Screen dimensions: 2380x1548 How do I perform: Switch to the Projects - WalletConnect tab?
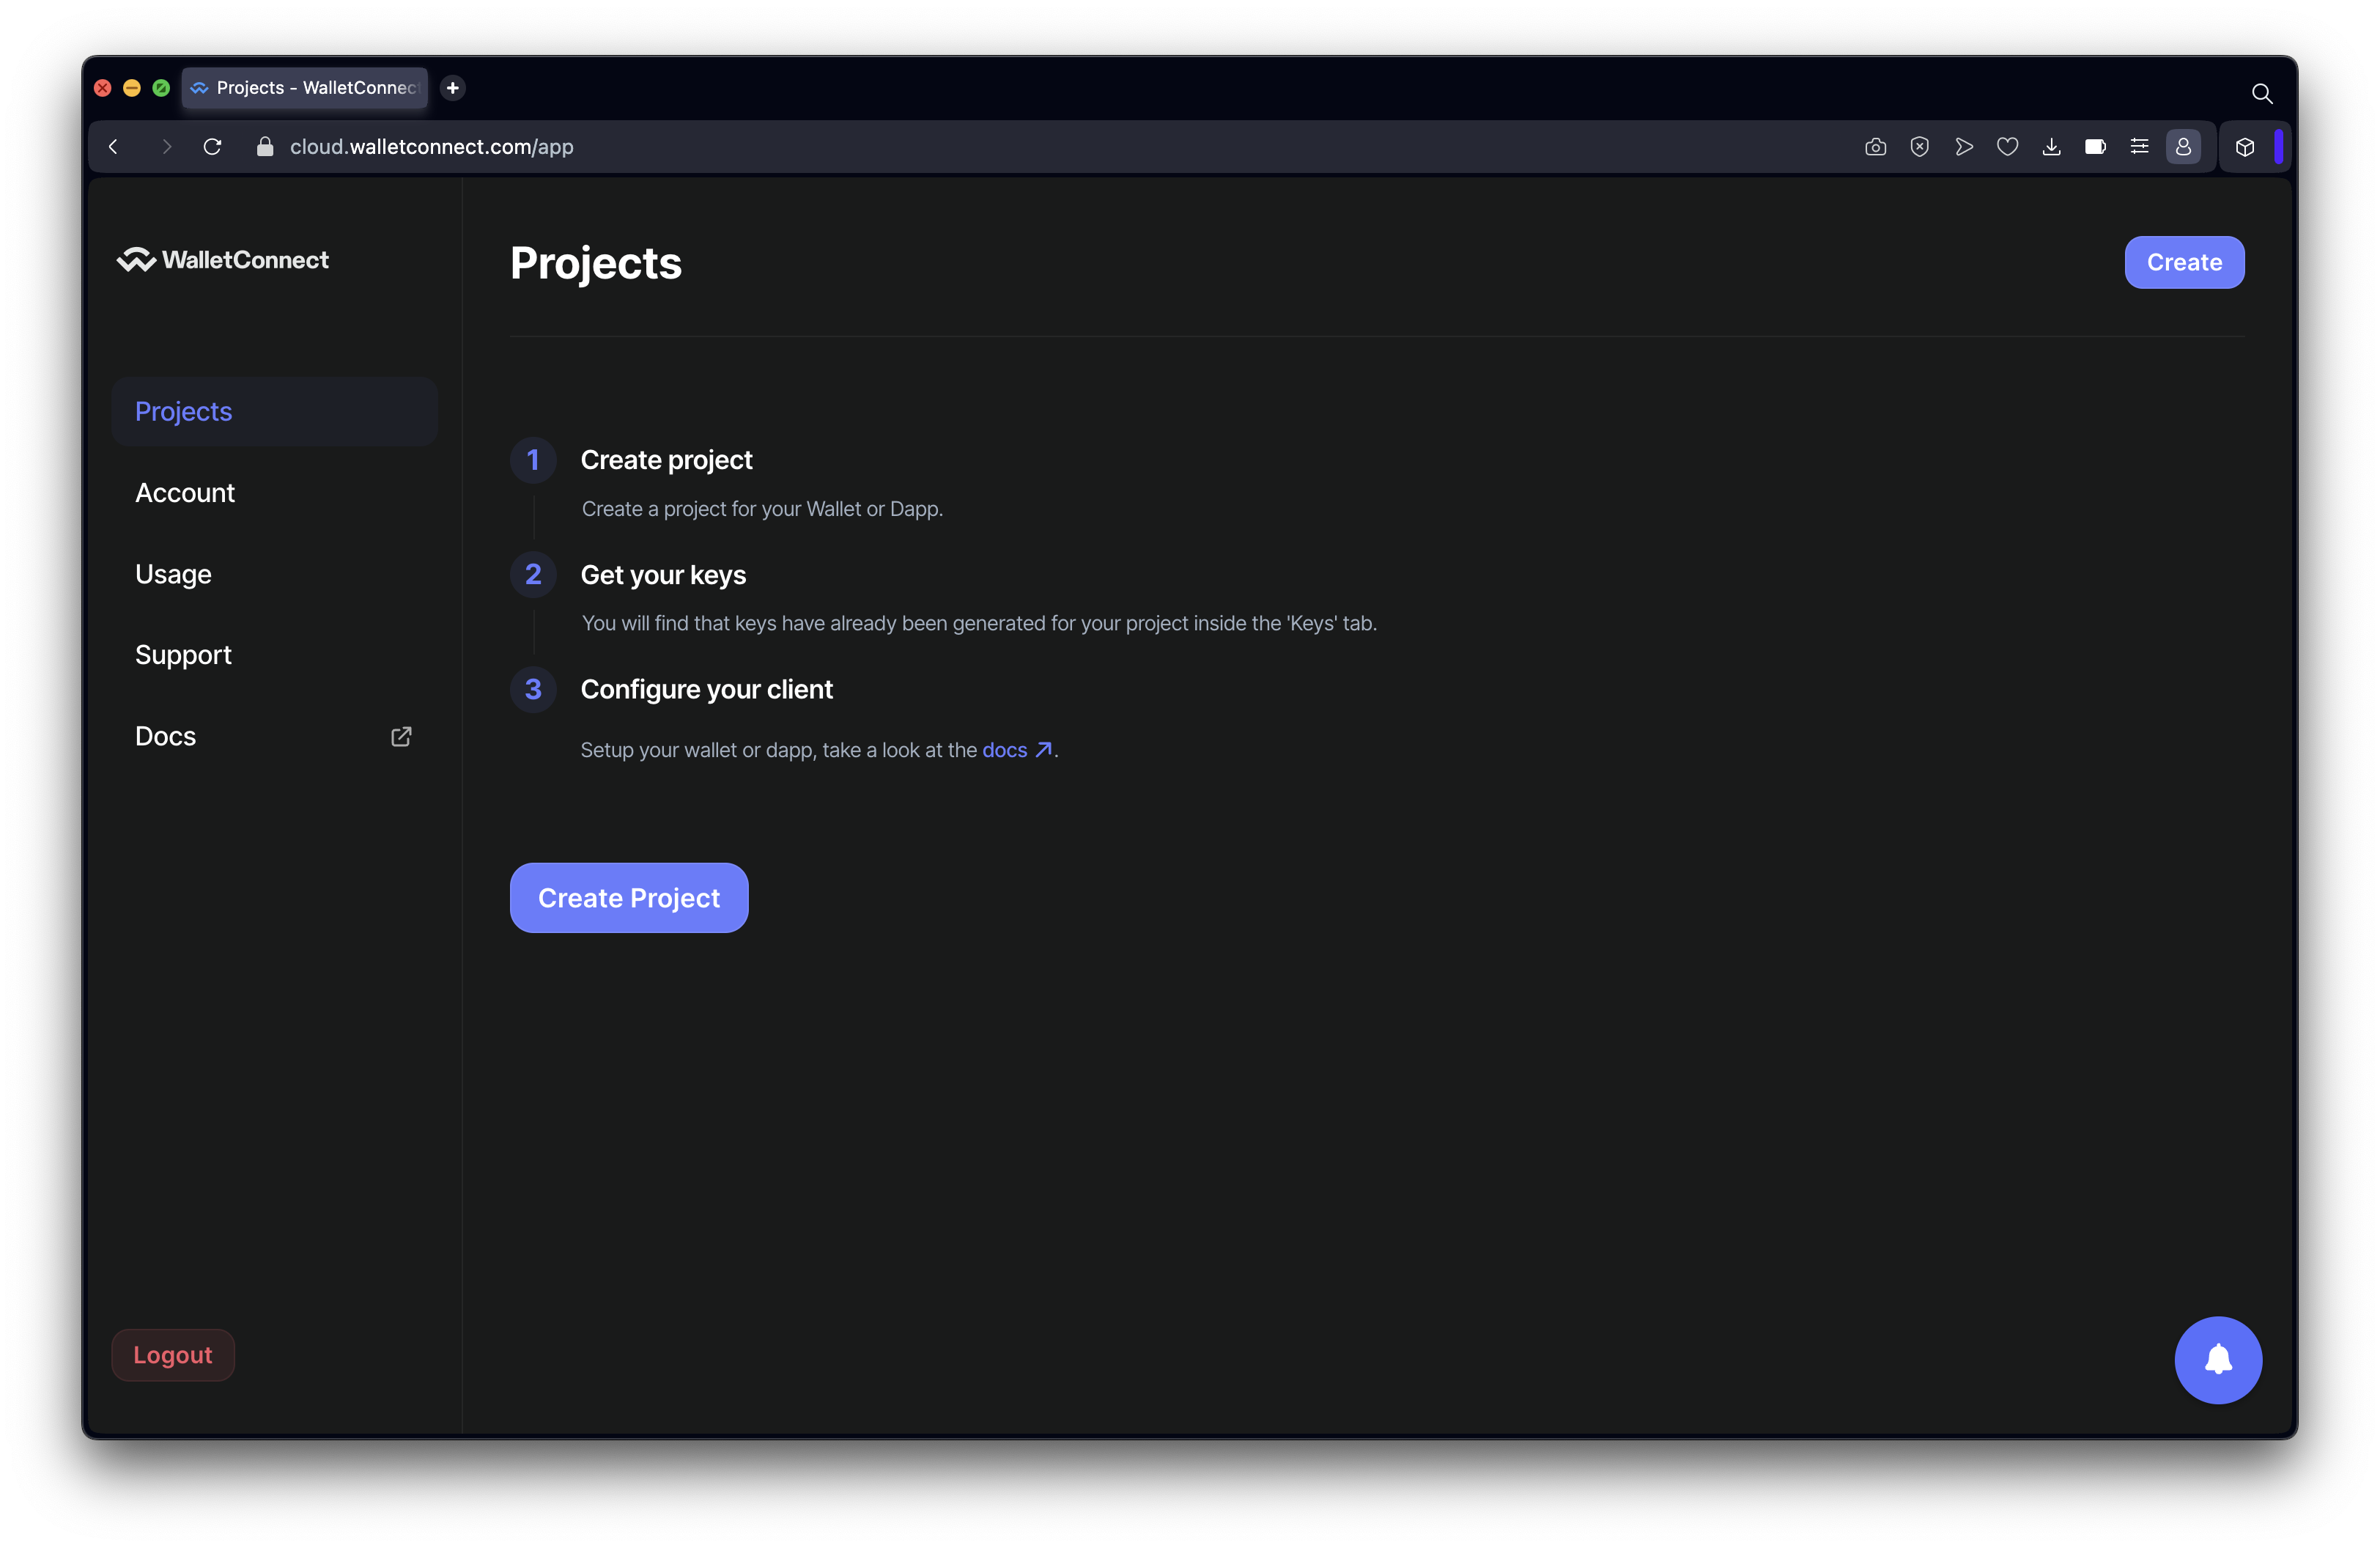305,88
